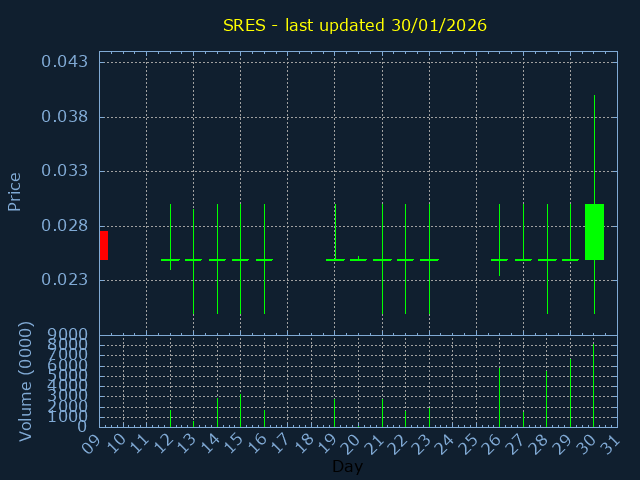Click the red candlestick on day 09
The width and height of the screenshot is (640, 480).
[103, 245]
